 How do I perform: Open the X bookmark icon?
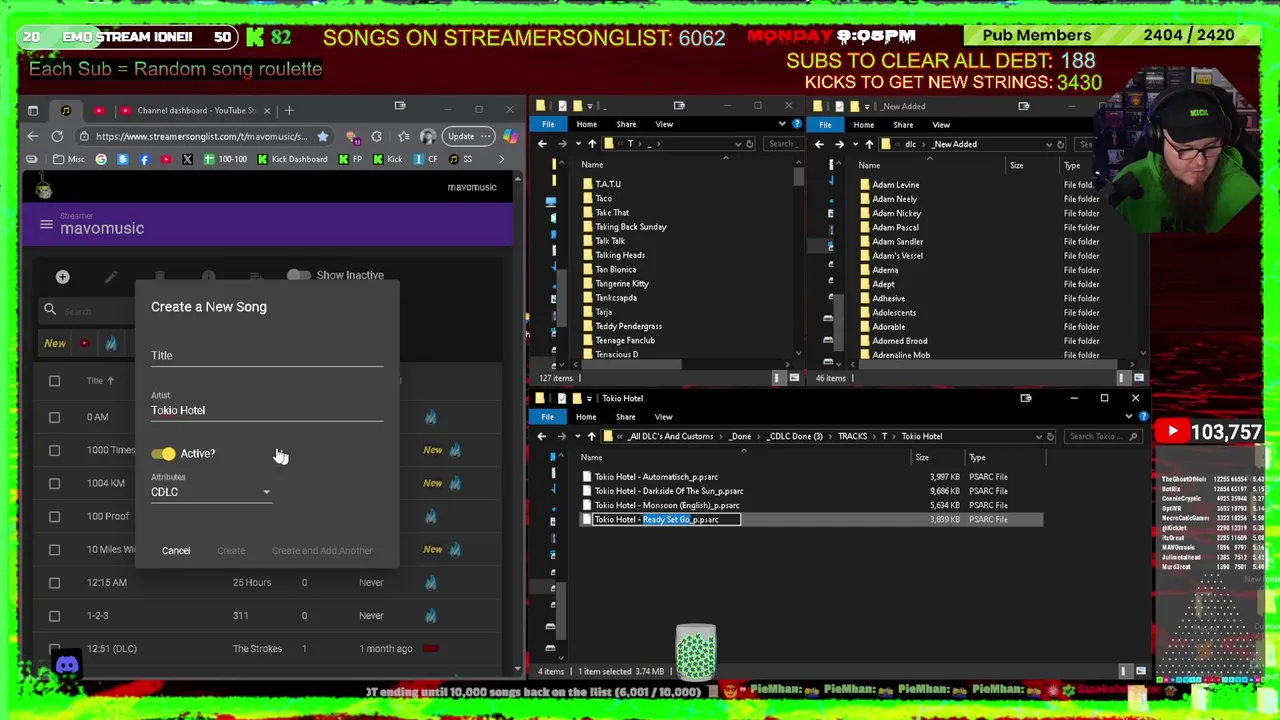187,159
